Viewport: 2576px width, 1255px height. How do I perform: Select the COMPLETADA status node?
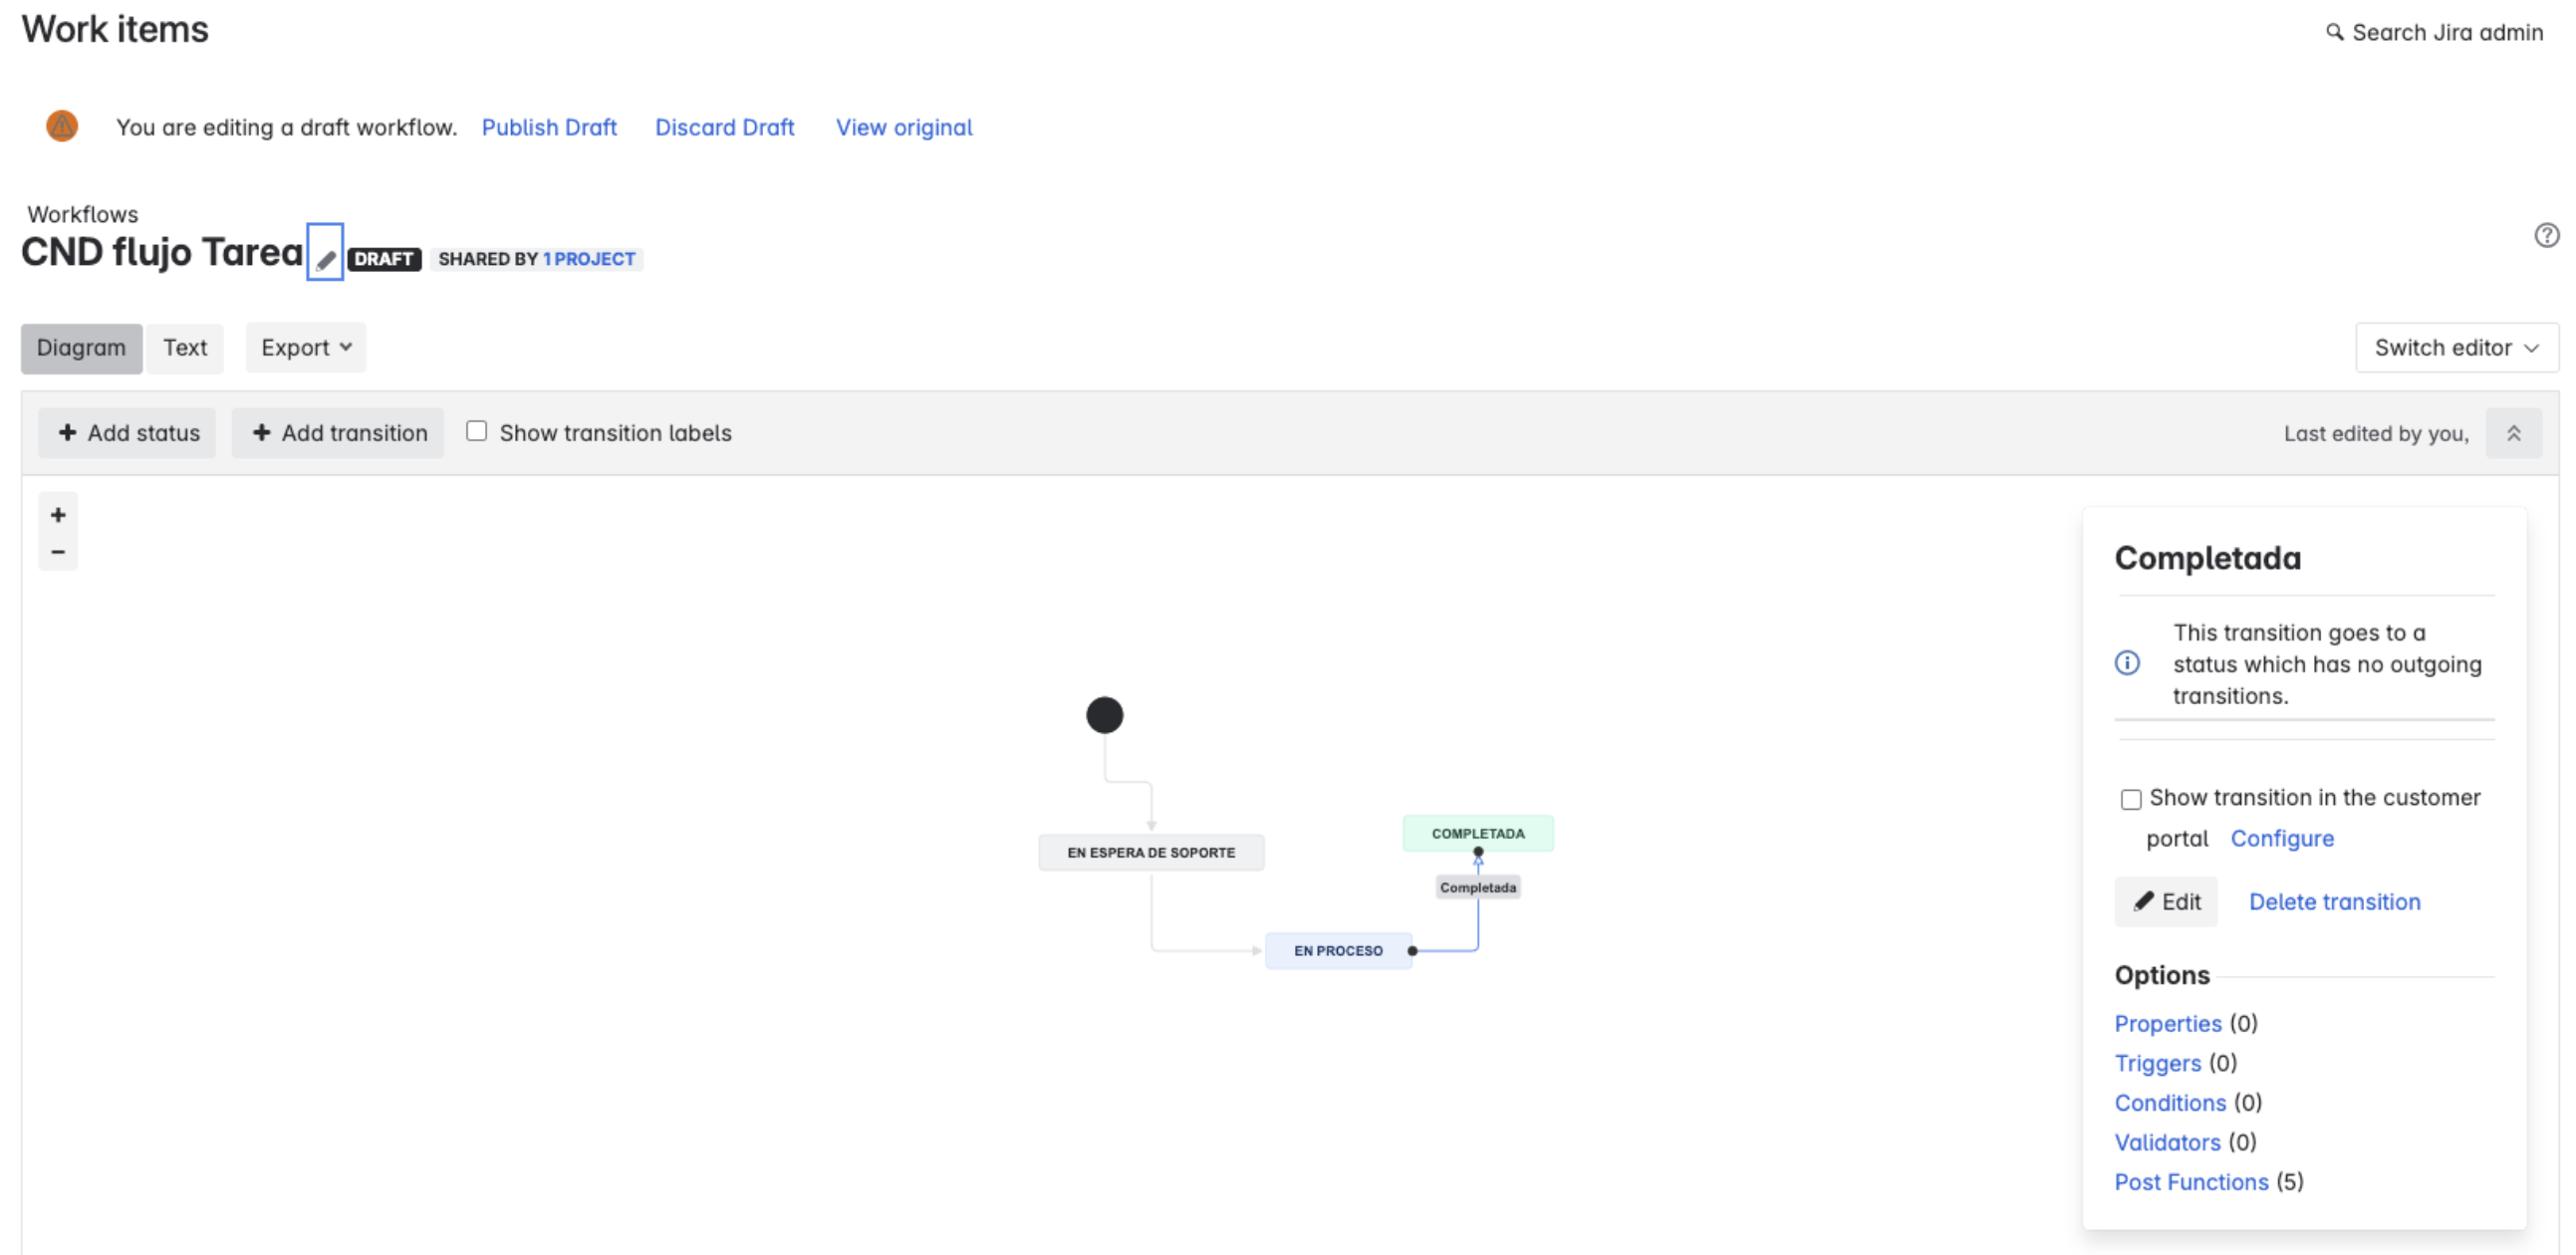pyautogui.click(x=1478, y=833)
